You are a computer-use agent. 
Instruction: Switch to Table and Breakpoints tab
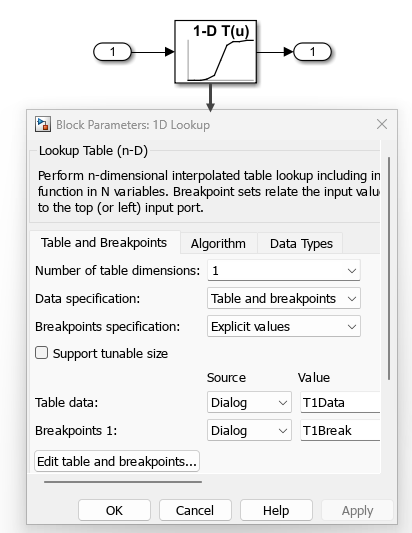pos(104,243)
